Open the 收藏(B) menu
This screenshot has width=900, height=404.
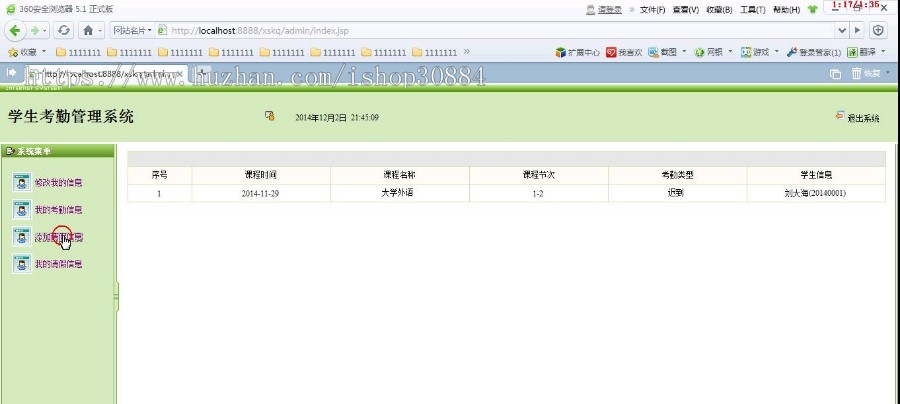pos(719,10)
